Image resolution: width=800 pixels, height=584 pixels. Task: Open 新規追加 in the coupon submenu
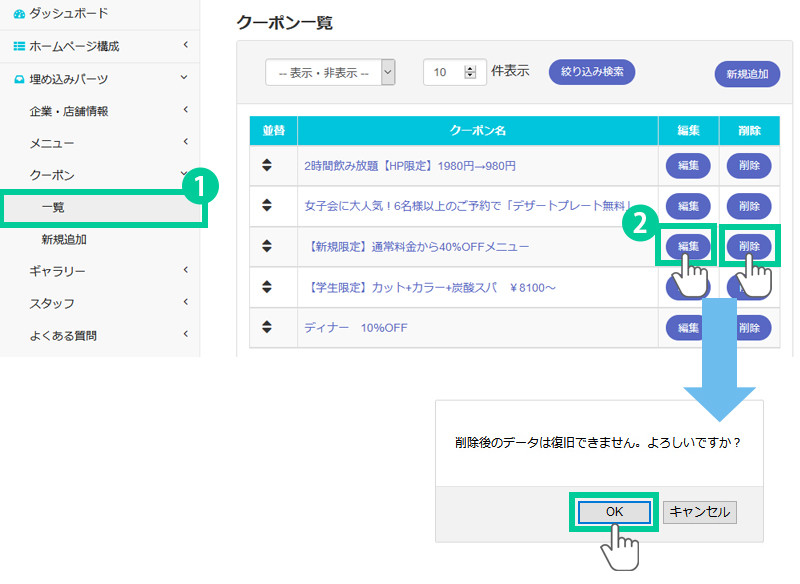[63, 239]
